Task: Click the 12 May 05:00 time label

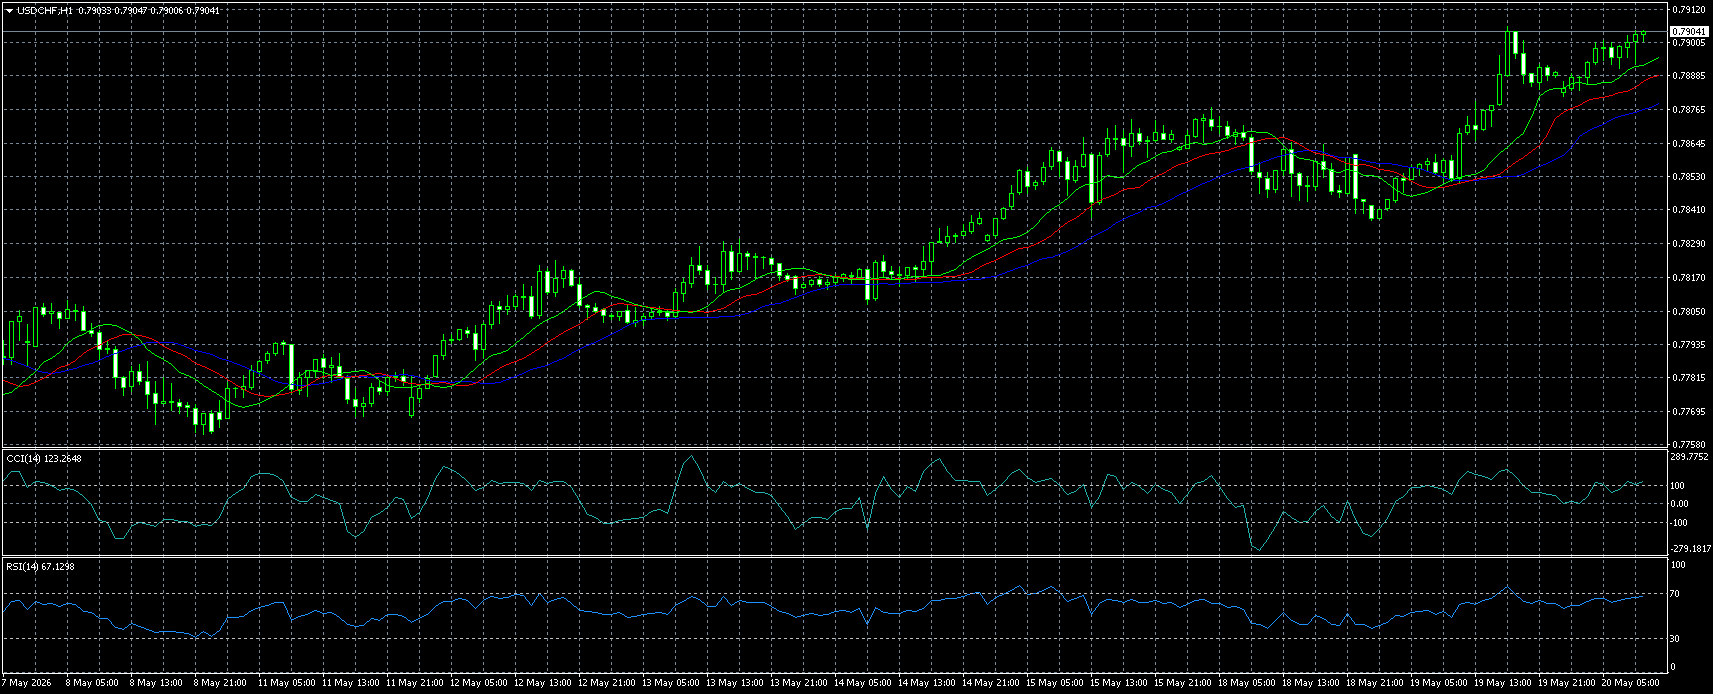Action: [x=479, y=683]
